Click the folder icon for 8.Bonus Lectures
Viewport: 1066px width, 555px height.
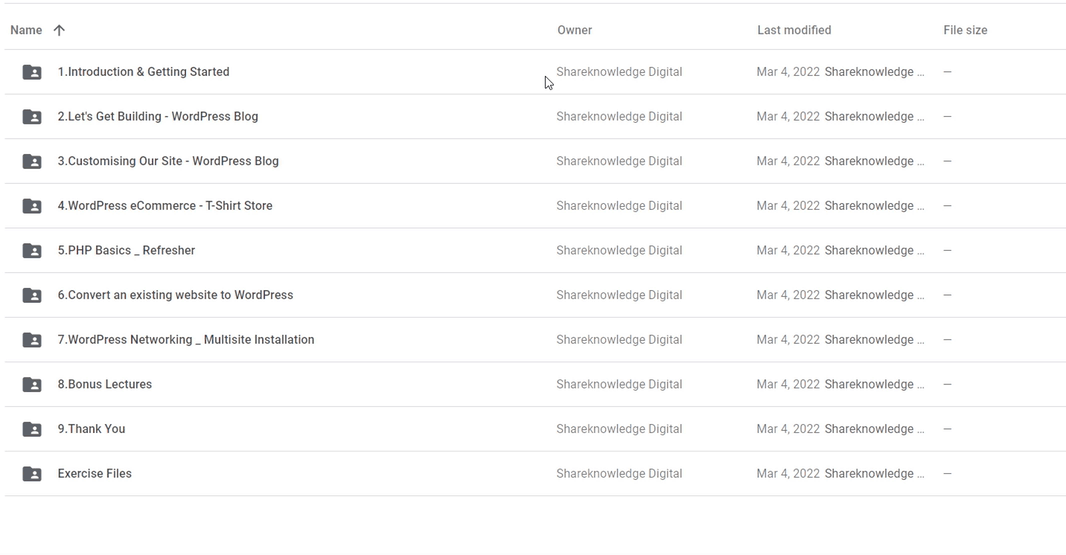32,384
